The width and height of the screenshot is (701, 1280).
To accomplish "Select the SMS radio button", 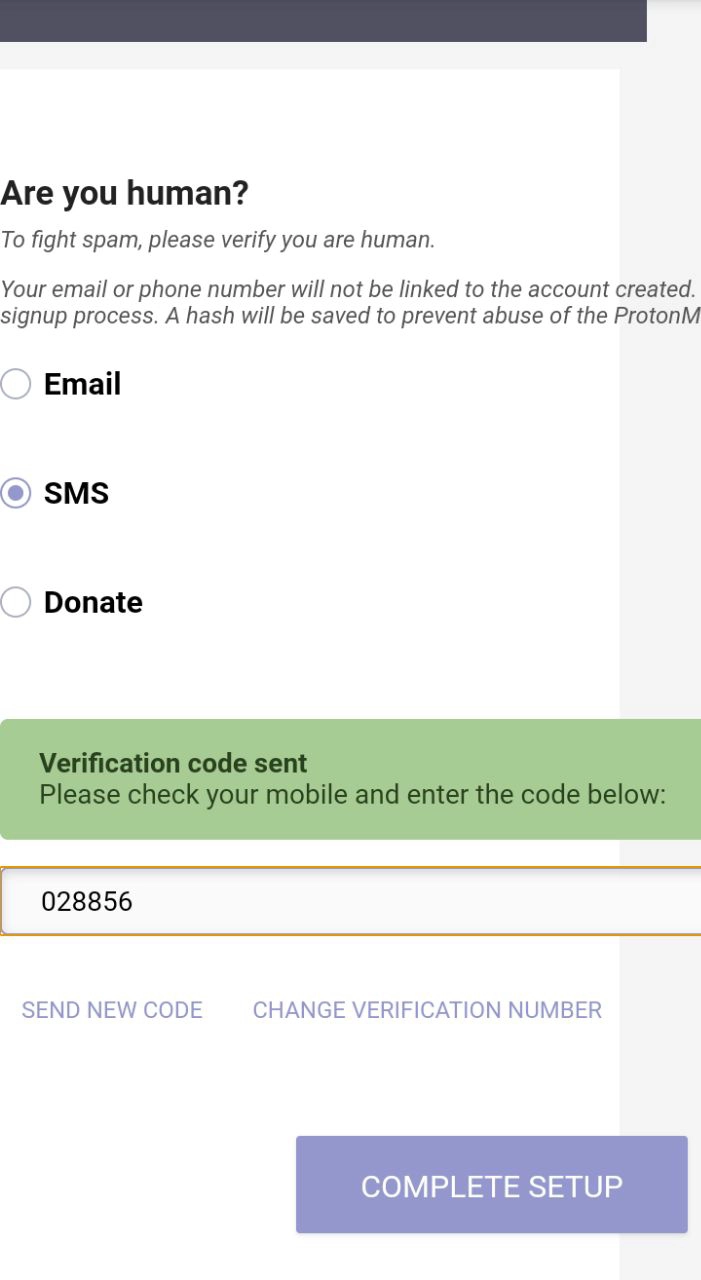I will pyautogui.click(x=15, y=494).
